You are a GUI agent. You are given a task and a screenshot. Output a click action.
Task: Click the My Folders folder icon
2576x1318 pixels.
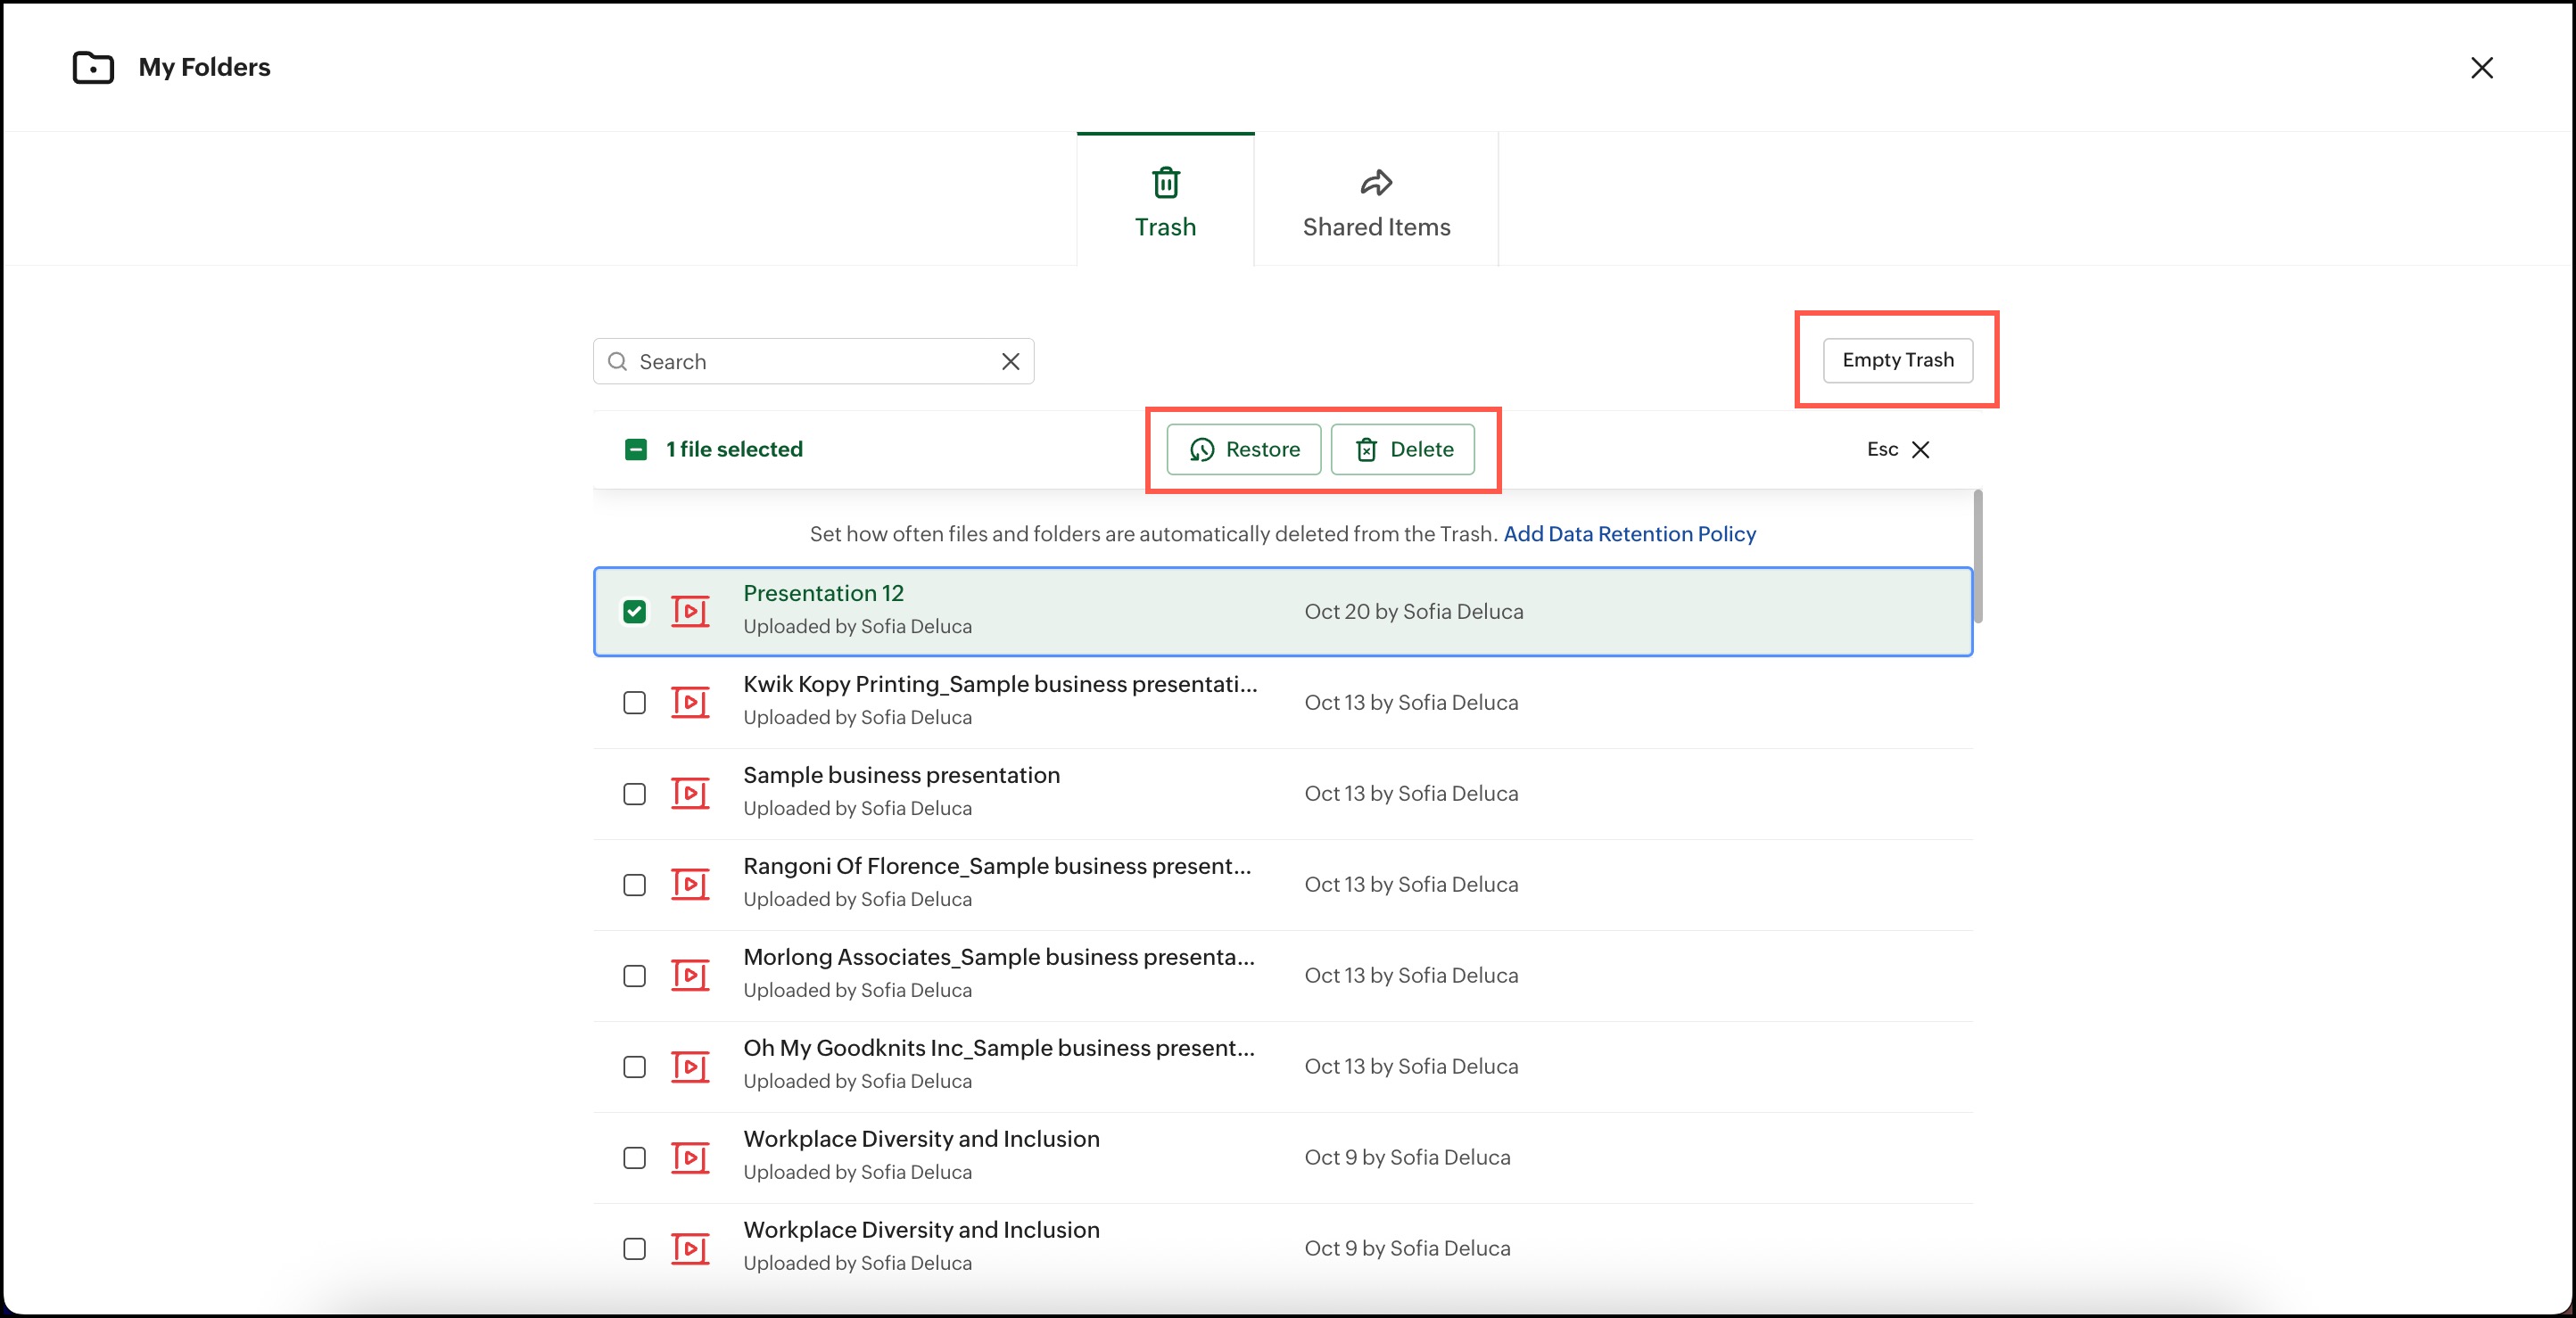pyautogui.click(x=93, y=67)
